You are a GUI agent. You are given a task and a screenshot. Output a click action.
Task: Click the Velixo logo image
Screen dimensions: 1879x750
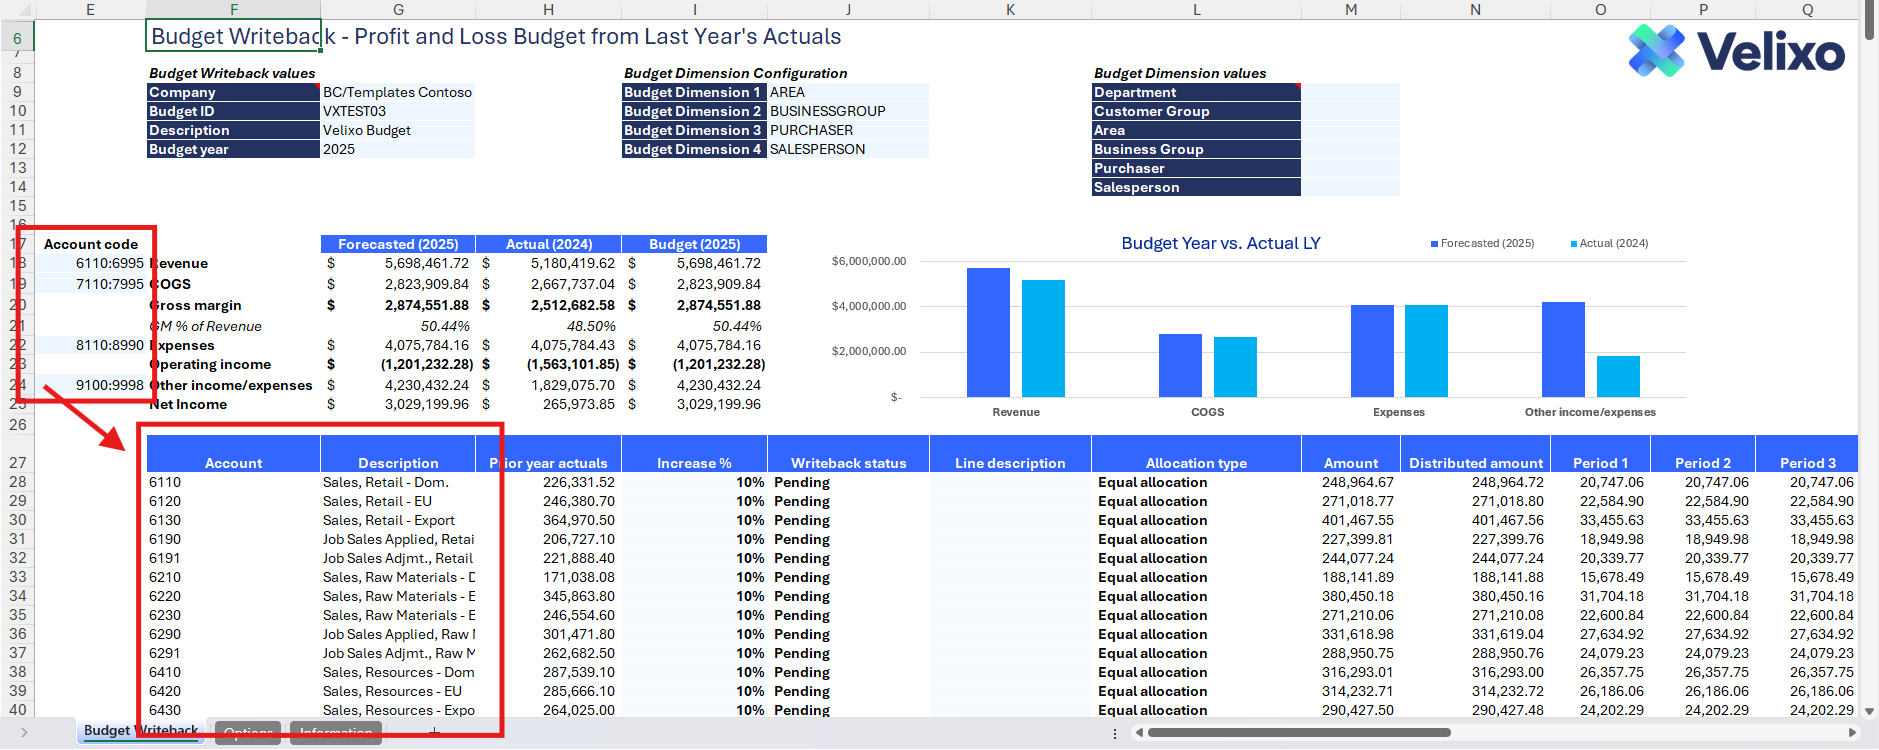[1736, 51]
